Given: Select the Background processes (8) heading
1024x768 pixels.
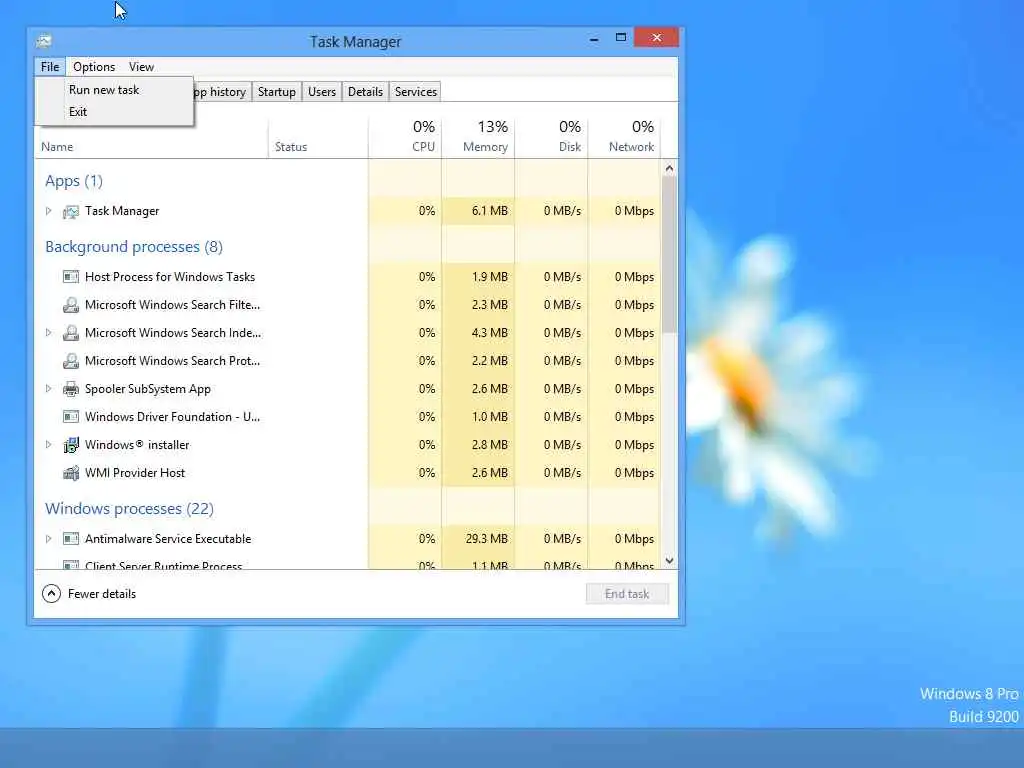Looking at the screenshot, I should tap(134, 247).
